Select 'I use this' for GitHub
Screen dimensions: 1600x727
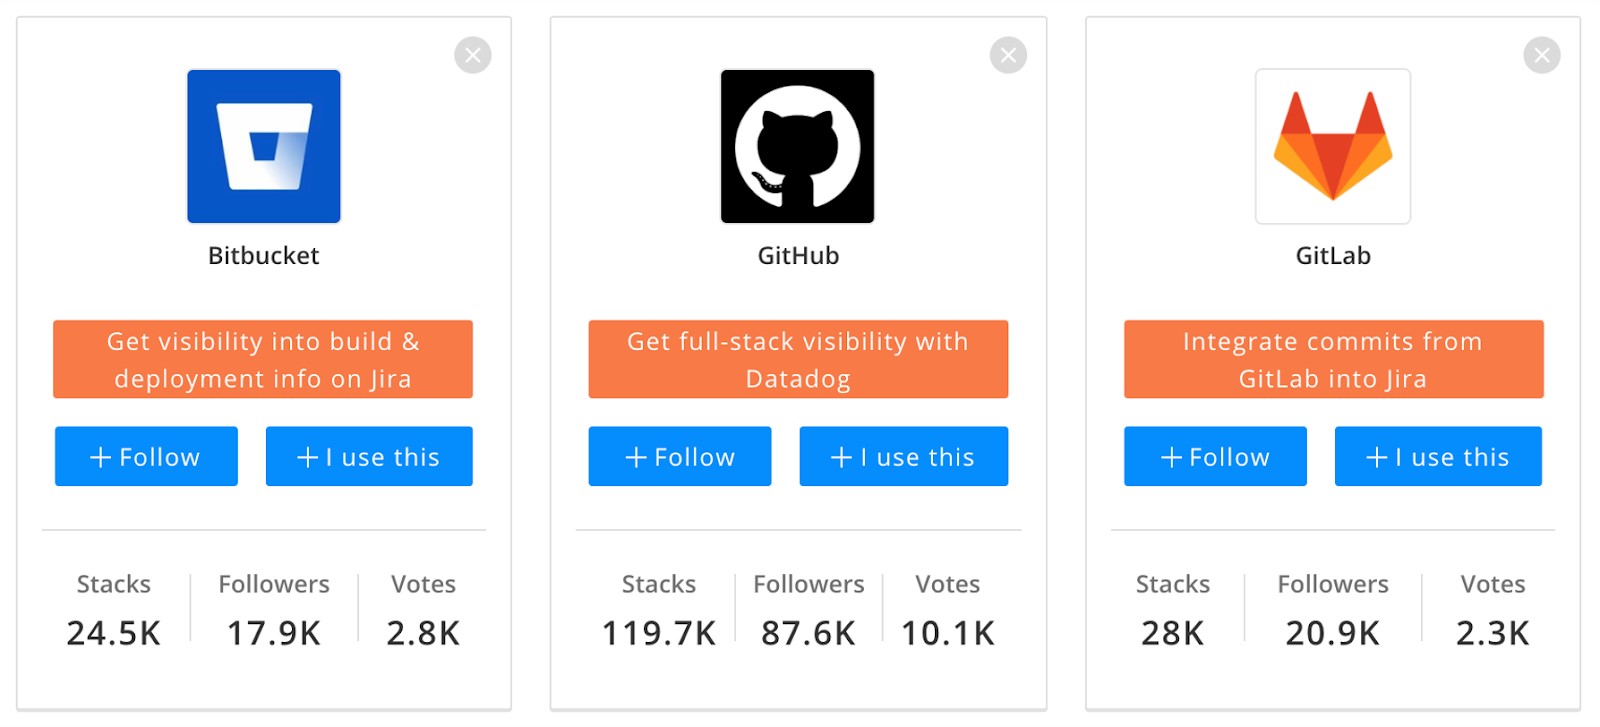coord(903,457)
